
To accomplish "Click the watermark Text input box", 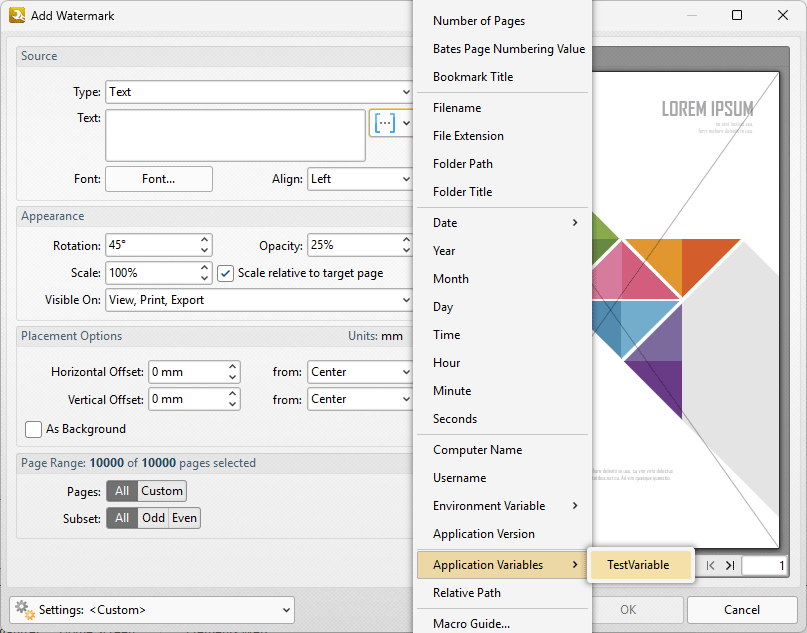I will coord(235,135).
